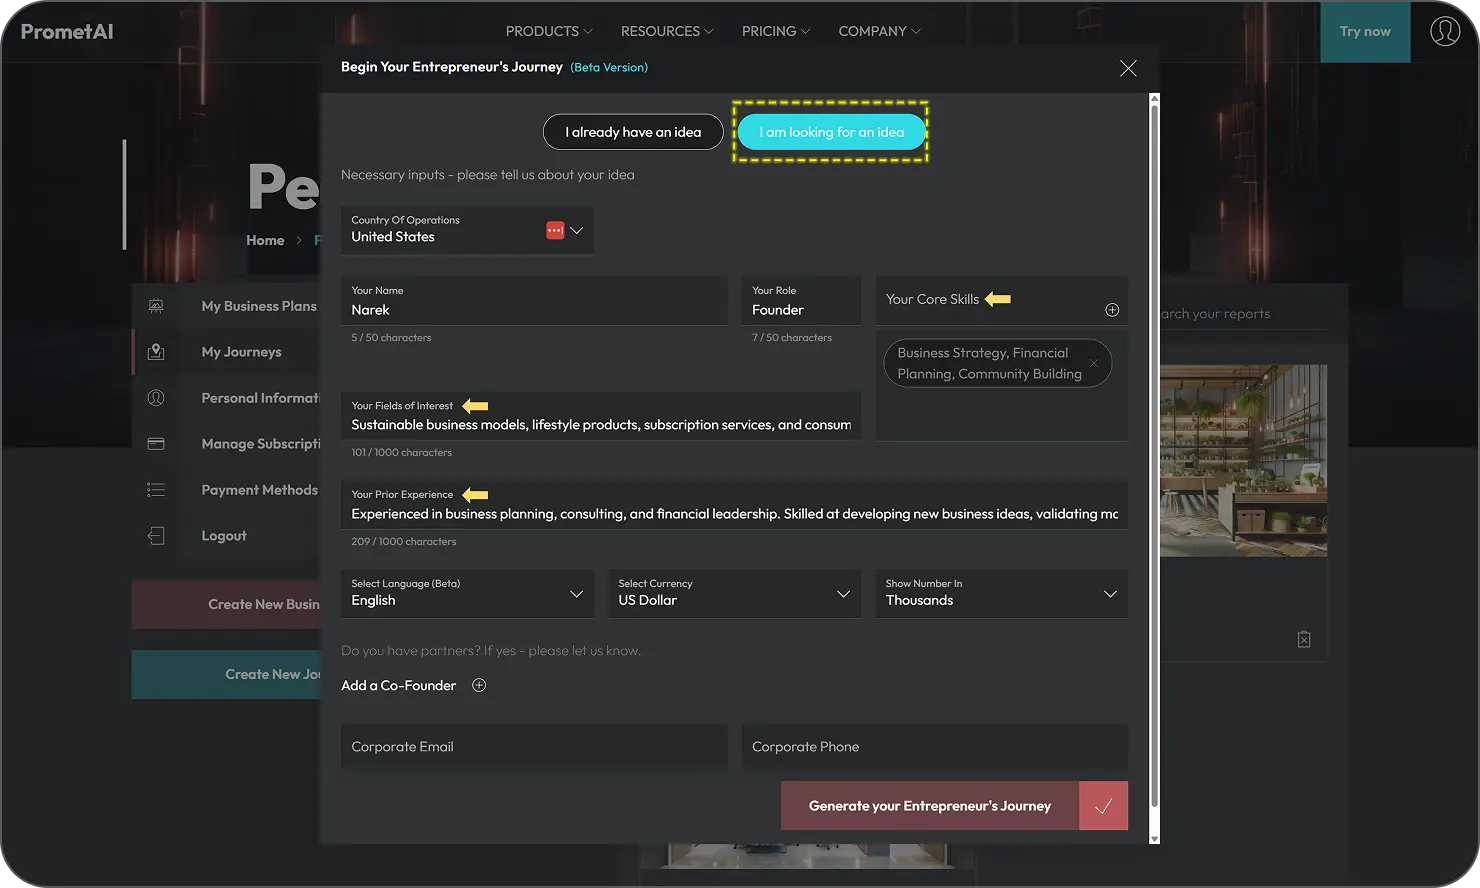Select the "I am looking for an idea" option
Screen dimensions: 1480x888
[831, 132]
